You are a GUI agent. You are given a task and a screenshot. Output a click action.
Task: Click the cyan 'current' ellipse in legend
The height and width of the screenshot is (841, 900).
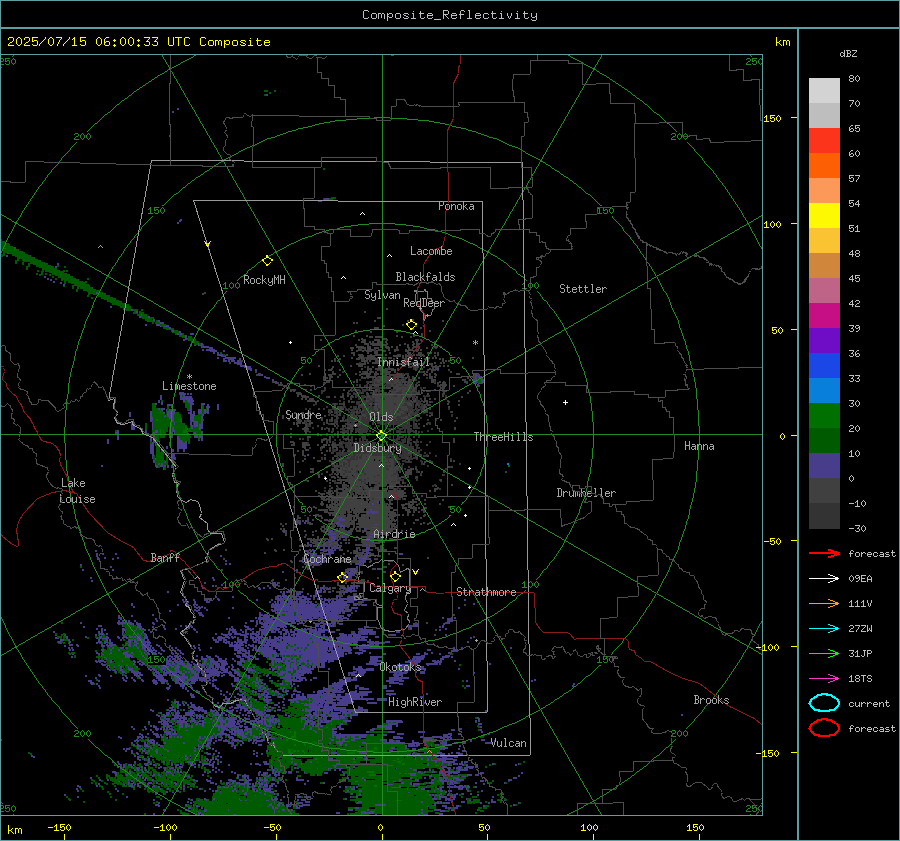(x=824, y=703)
